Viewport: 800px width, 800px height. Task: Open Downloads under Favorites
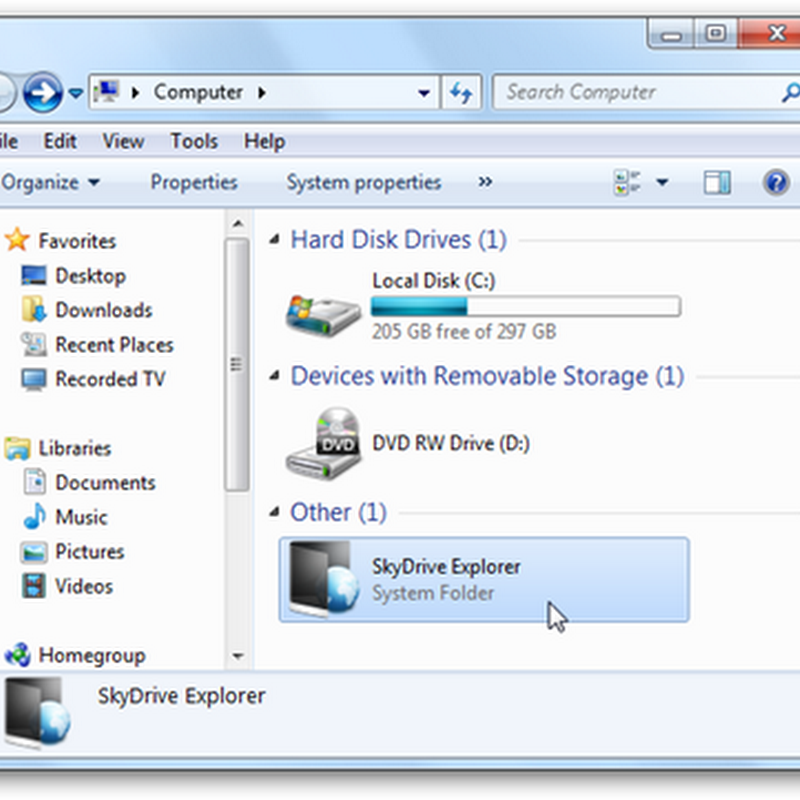[104, 310]
